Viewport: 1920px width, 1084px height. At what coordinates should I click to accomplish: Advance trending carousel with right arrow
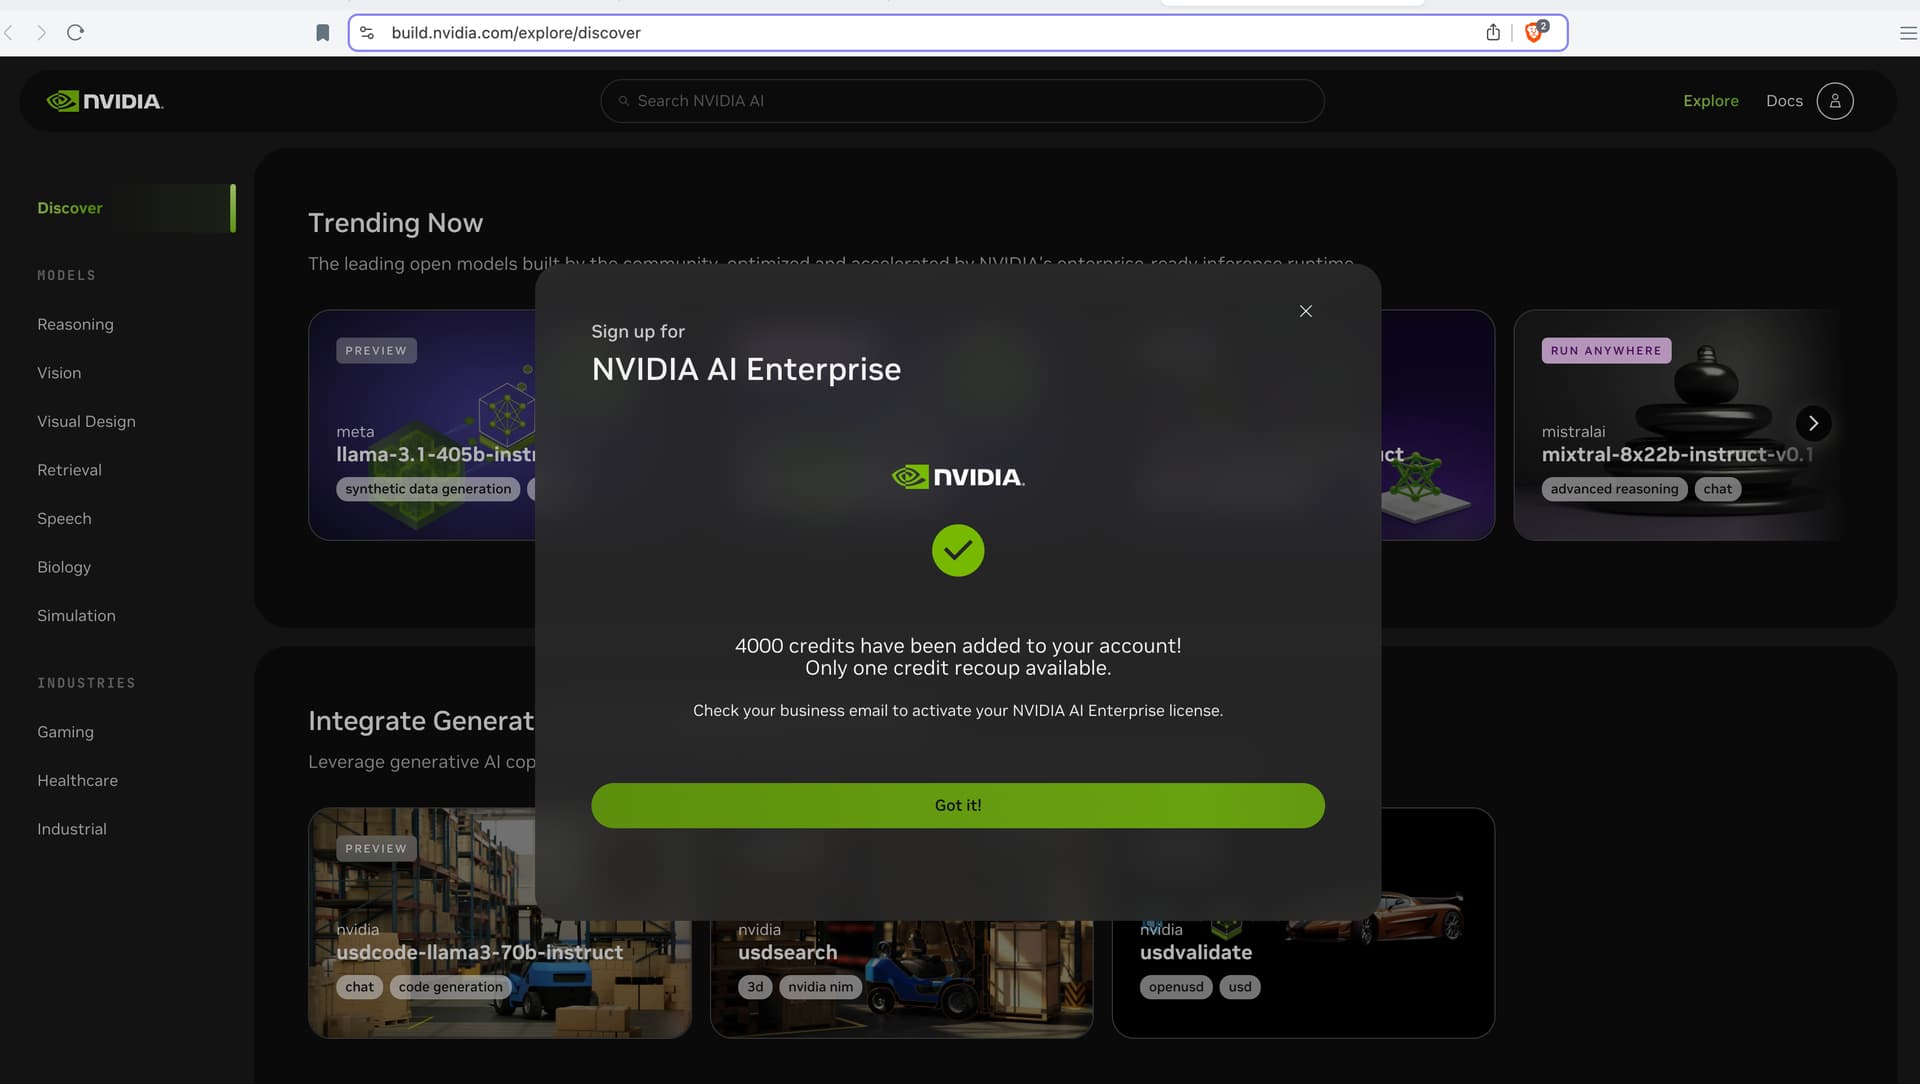[x=1813, y=423]
